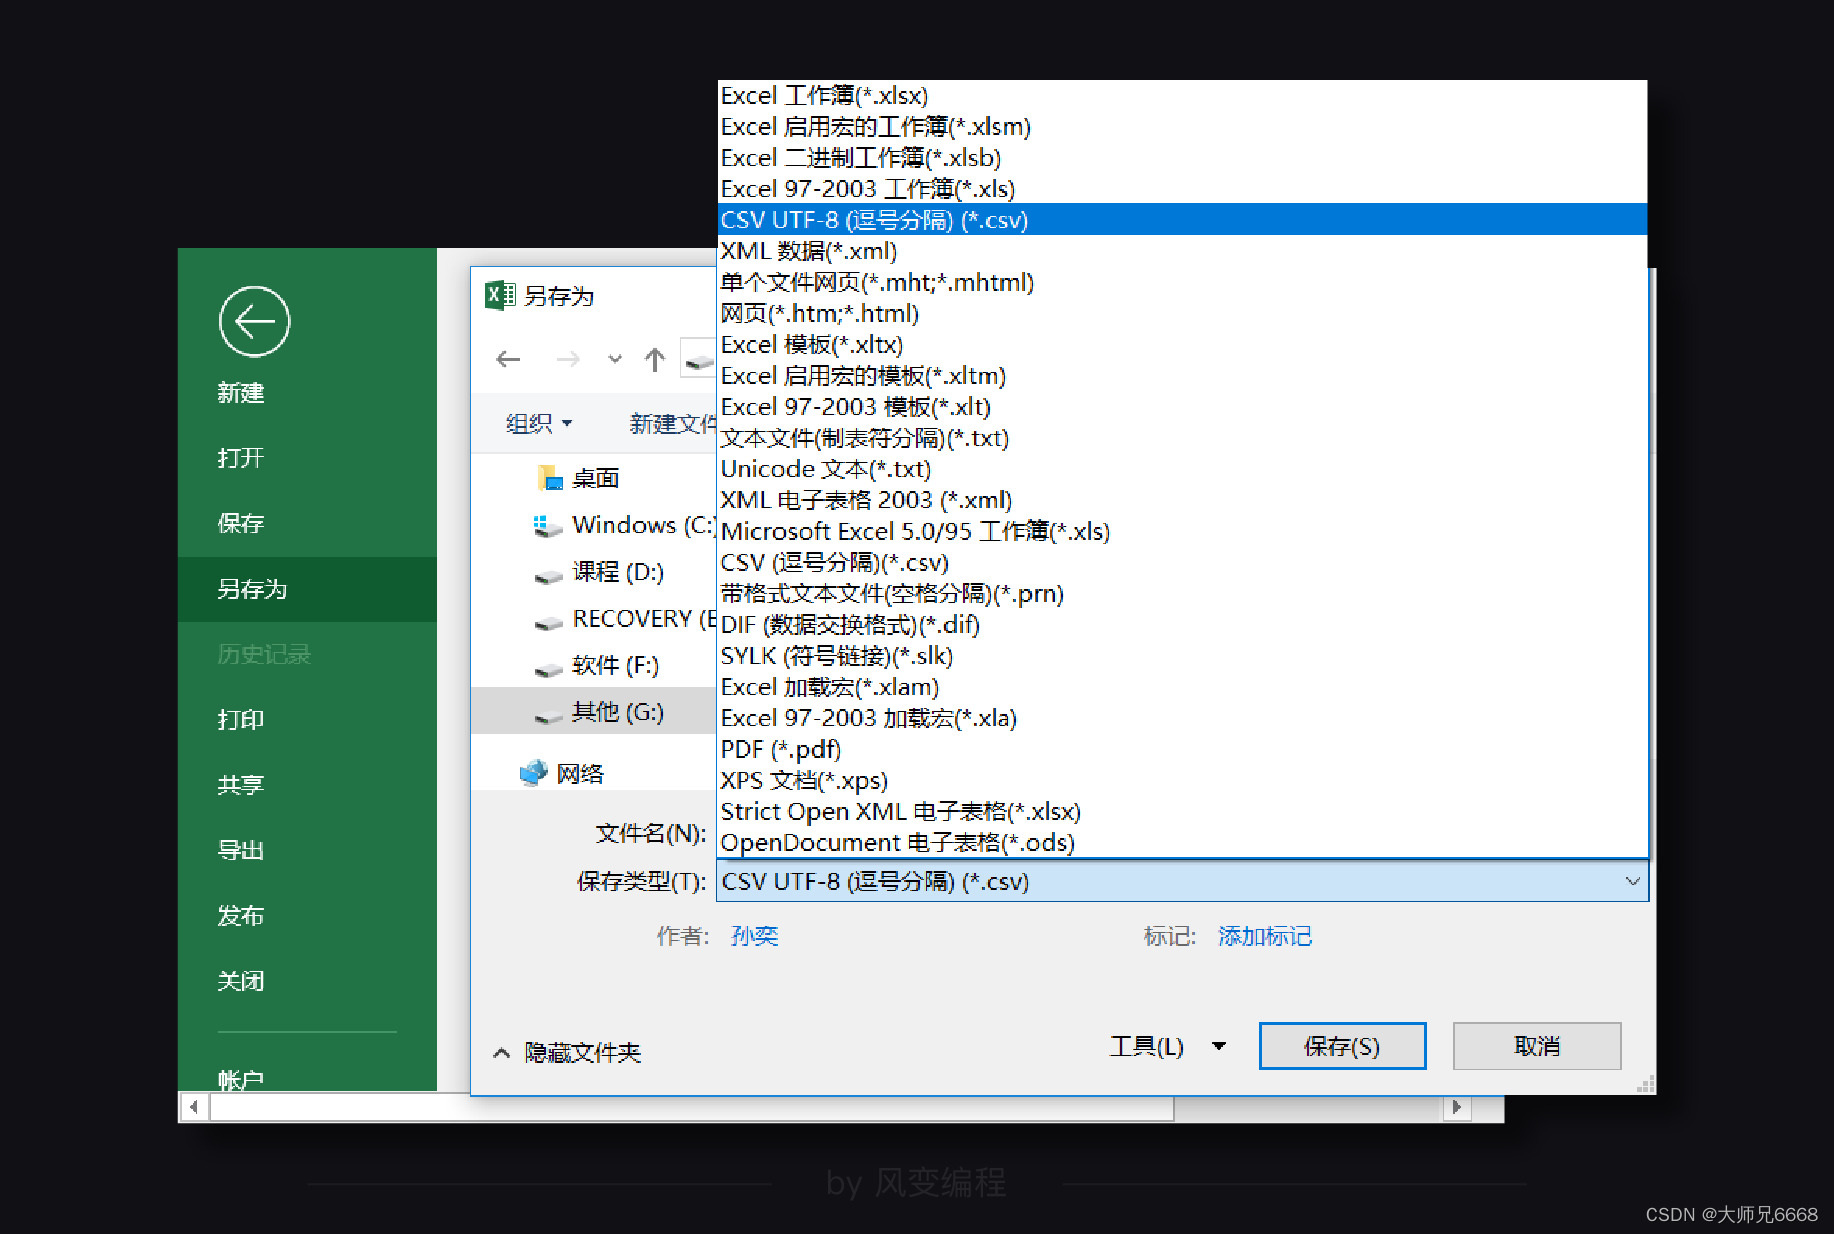Choose Excel 二进制工作簿(*.xlsb) type
The width and height of the screenshot is (1834, 1234).
(1182, 158)
